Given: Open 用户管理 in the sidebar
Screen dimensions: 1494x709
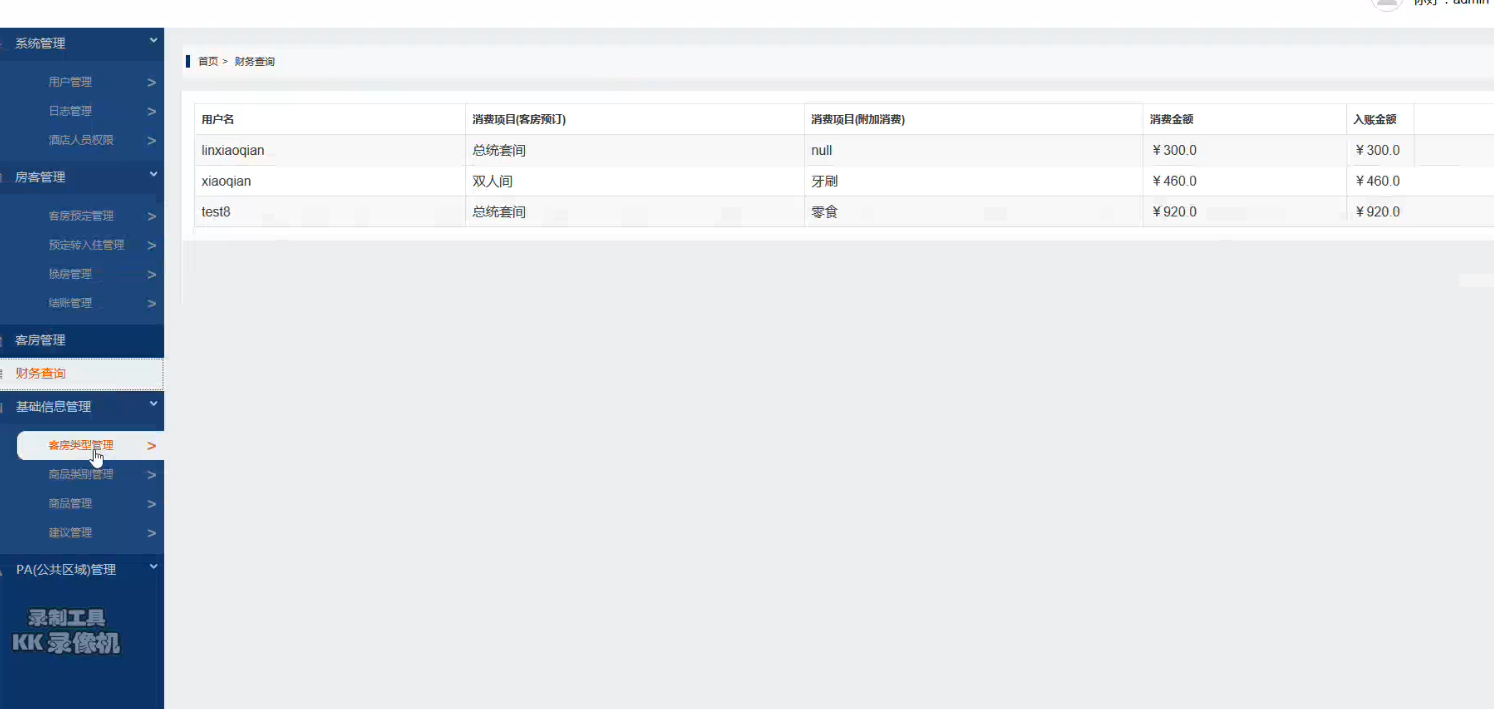Looking at the screenshot, I should [70, 82].
